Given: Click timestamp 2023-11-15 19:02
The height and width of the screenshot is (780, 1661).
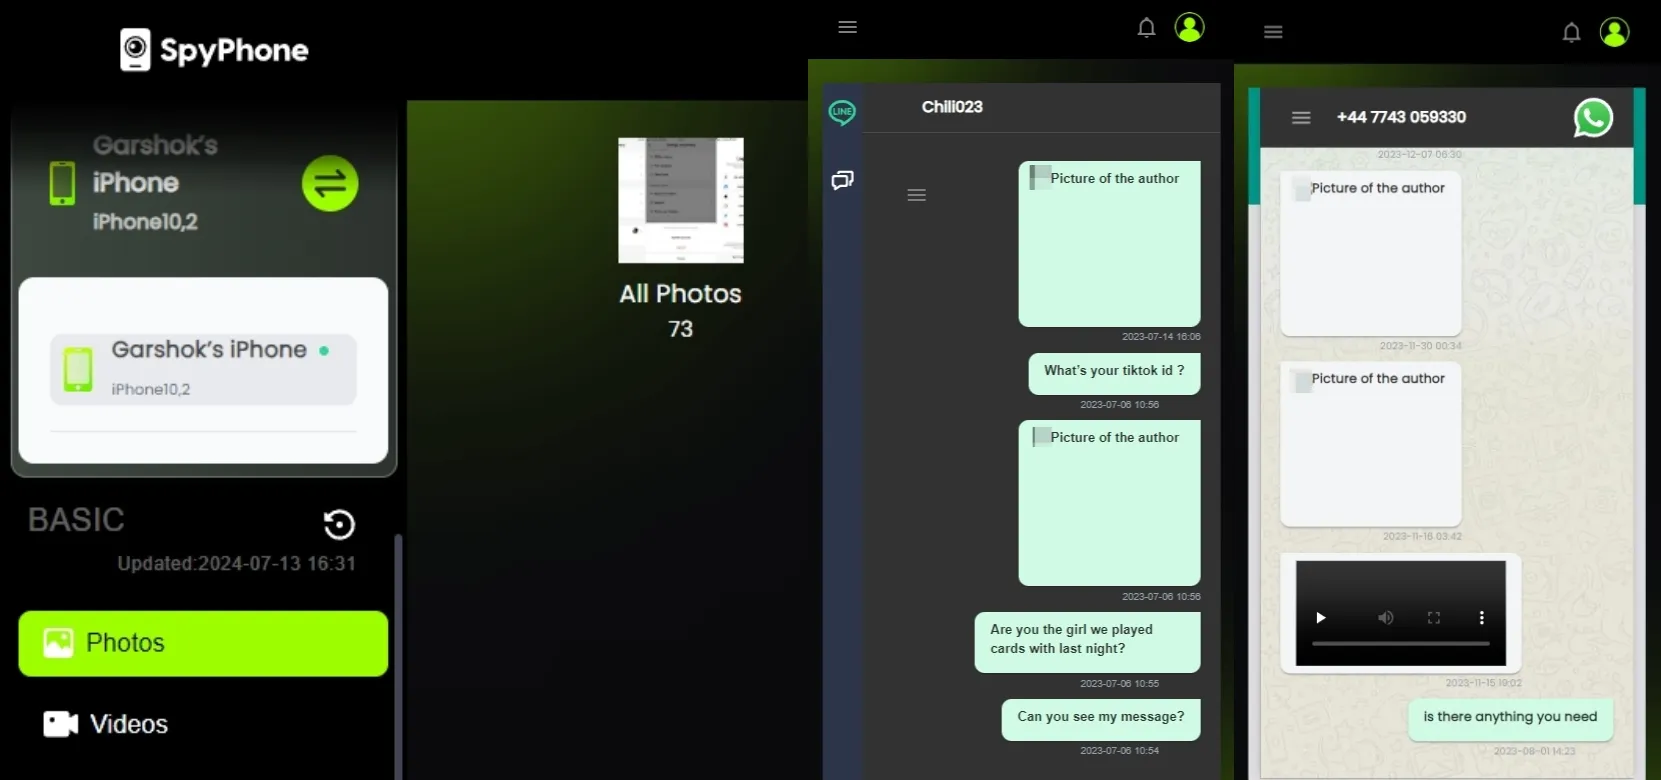Looking at the screenshot, I should coord(1483,684).
